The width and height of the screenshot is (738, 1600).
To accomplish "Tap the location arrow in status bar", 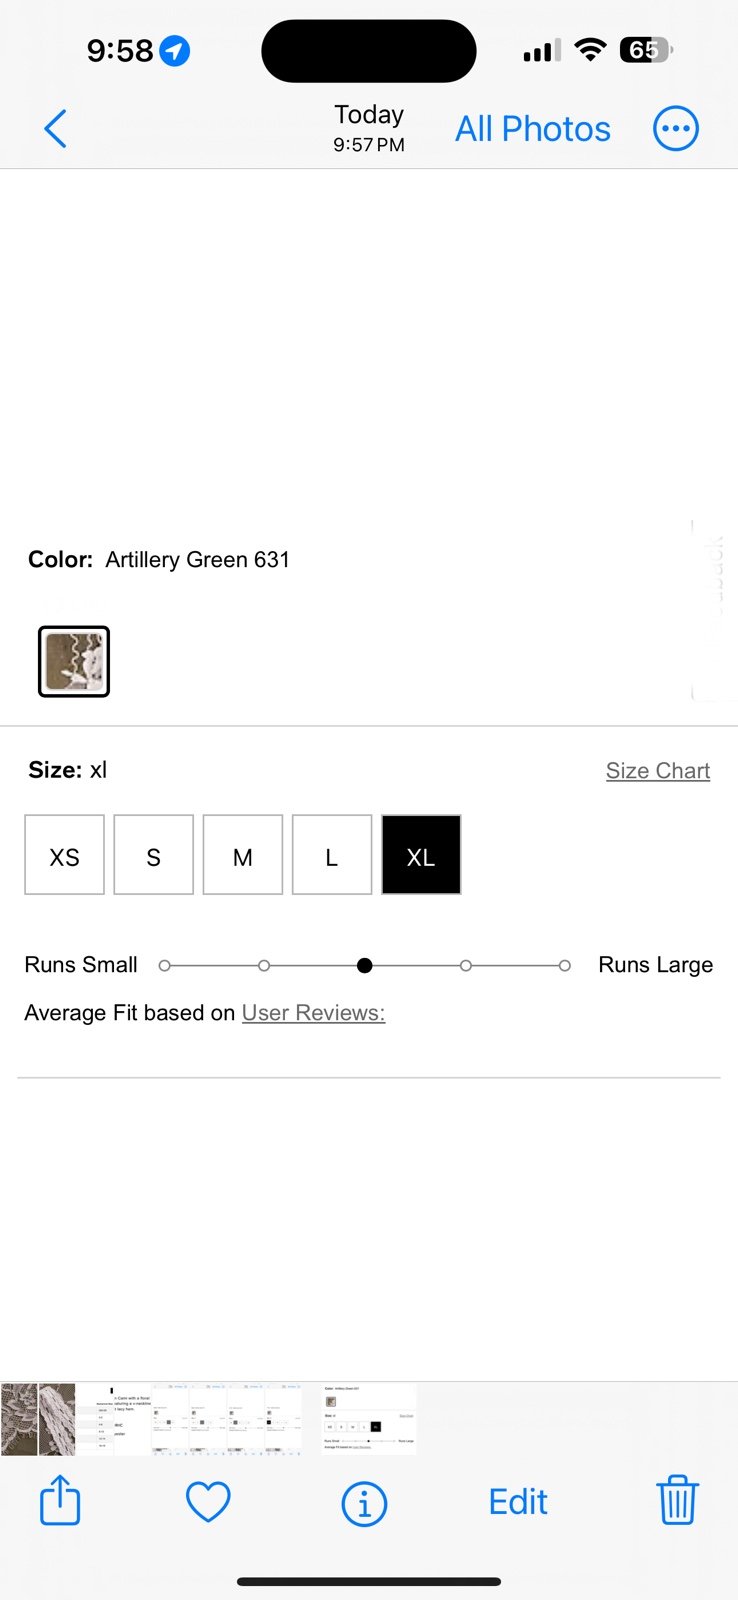I will (x=175, y=50).
